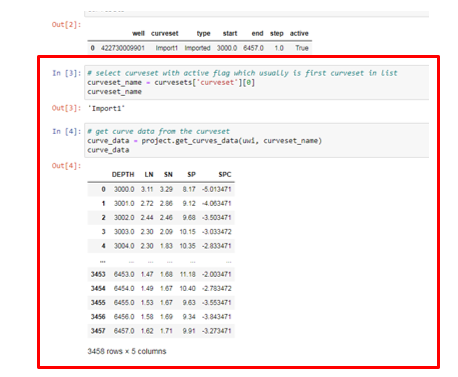
Task: Click the 'end' column header
Action: click(257, 33)
